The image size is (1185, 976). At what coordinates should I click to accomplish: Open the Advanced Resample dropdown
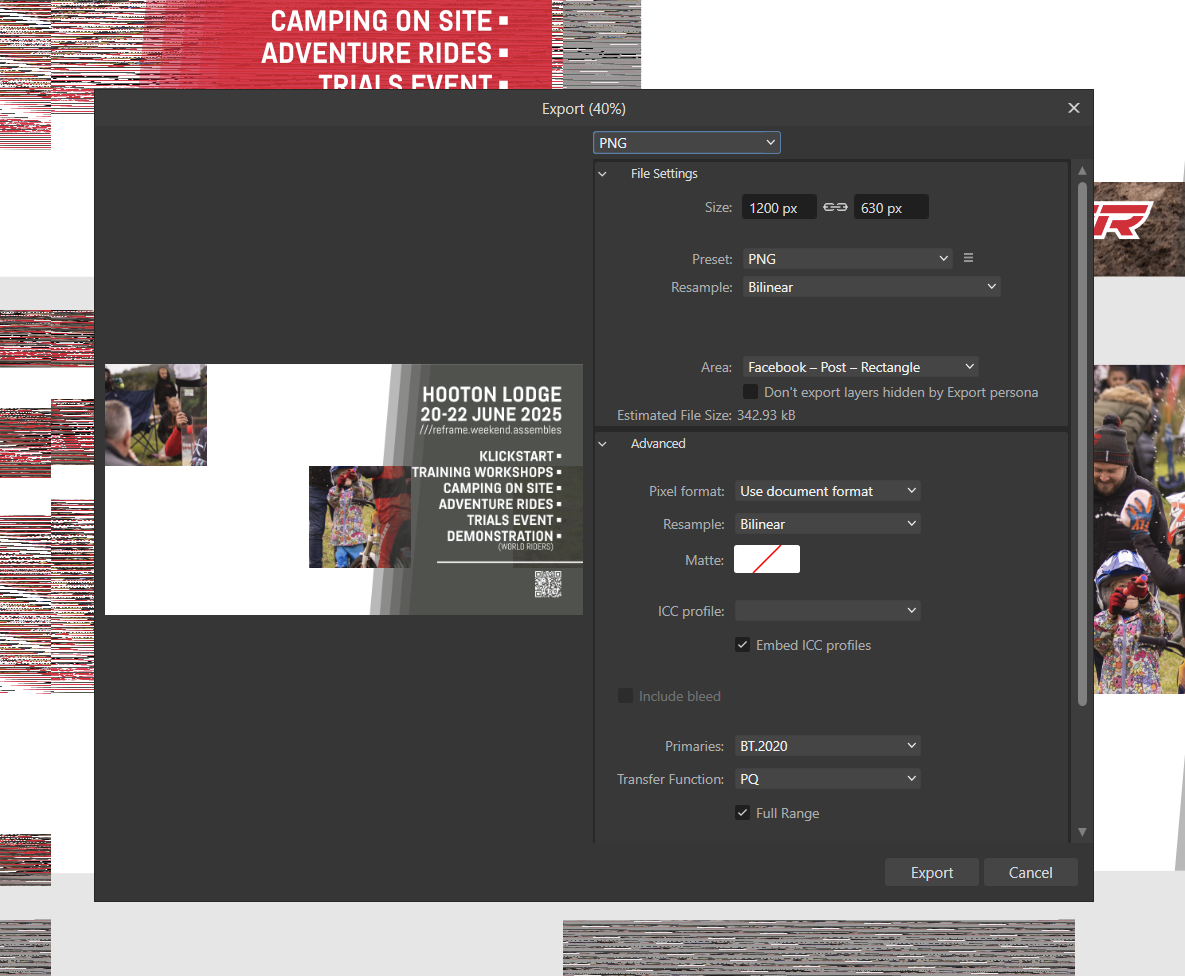pos(828,524)
